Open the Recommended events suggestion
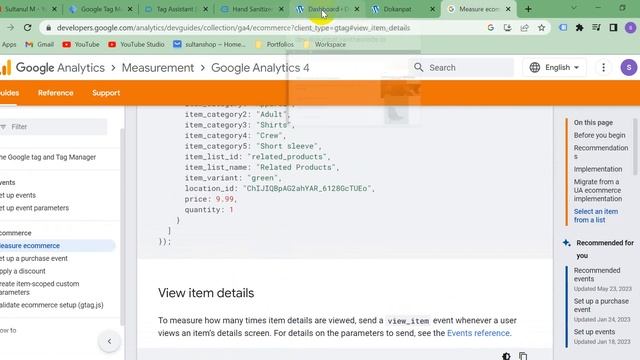Viewport: 640px width, 360px height. click(x=597, y=275)
